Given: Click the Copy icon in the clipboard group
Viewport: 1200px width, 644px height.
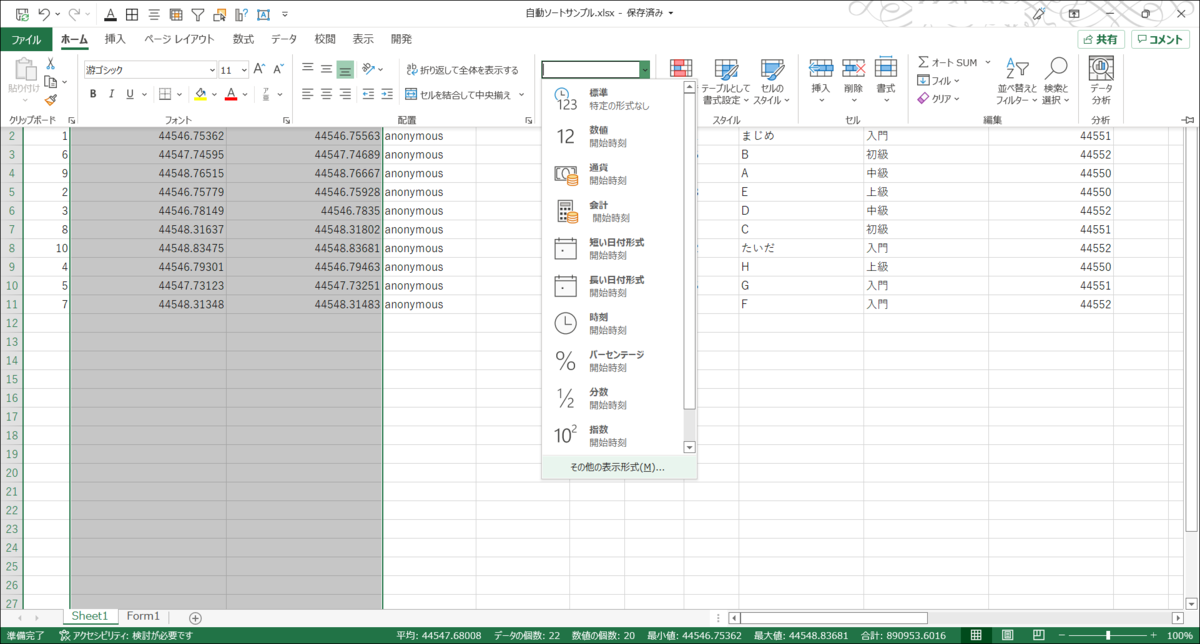Looking at the screenshot, I should click(49, 82).
